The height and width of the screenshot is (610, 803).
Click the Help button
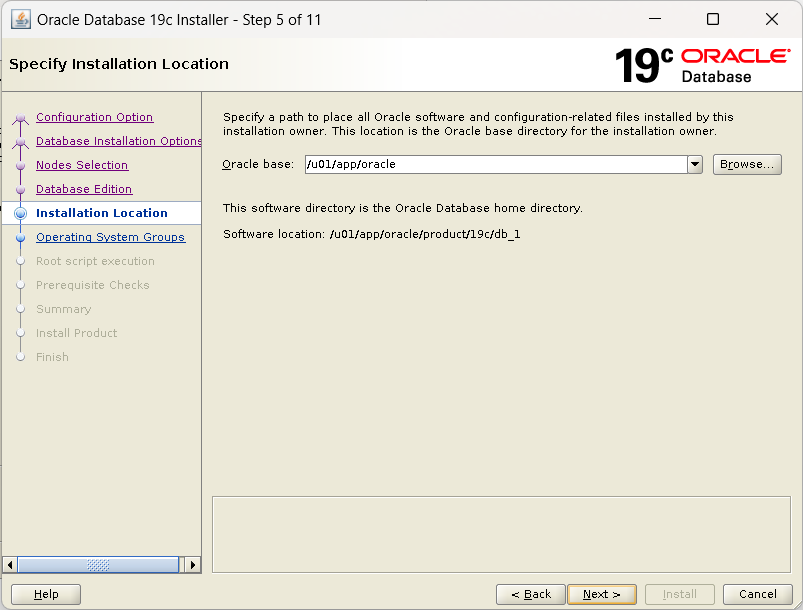[46, 594]
